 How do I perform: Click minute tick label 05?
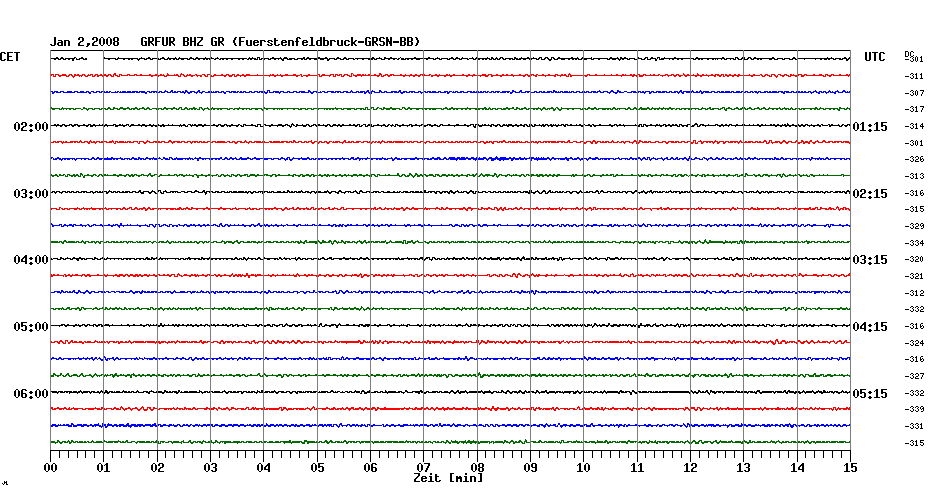tap(317, 468)
